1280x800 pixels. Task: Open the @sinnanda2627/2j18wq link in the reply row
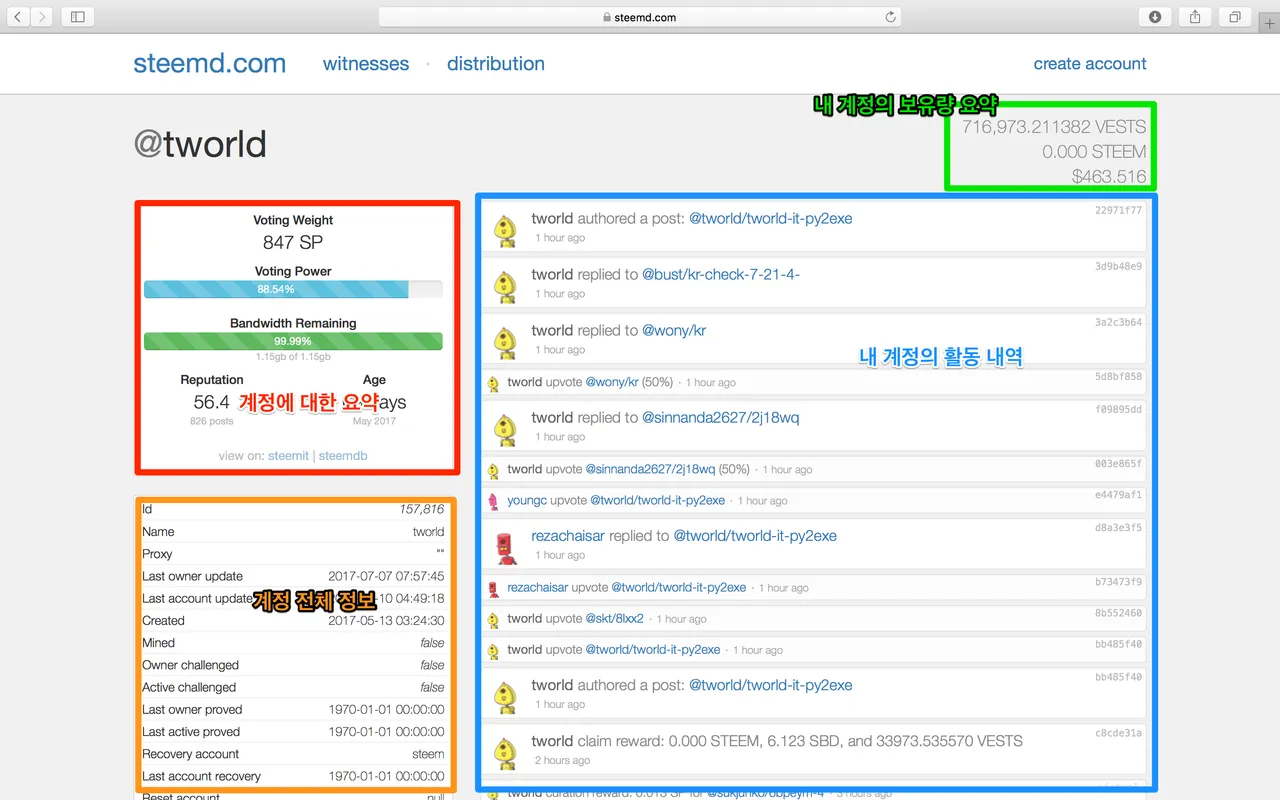[721, 417]
